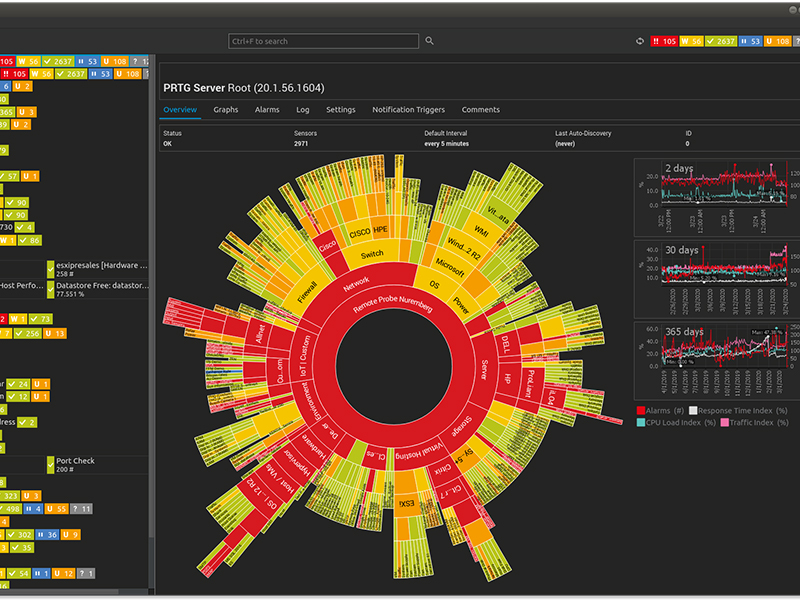Select the green 57 badge in device tree
800x600 pixels.
click(x=9, y=177)
